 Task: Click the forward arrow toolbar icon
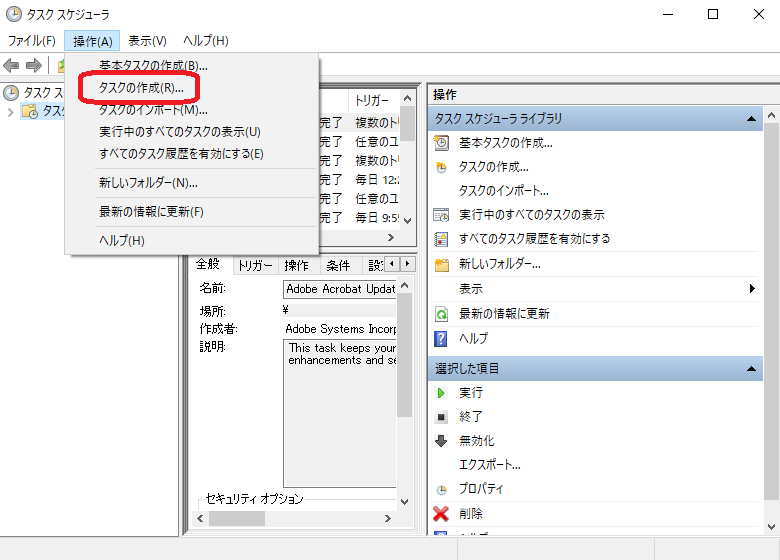coord(34,66)
